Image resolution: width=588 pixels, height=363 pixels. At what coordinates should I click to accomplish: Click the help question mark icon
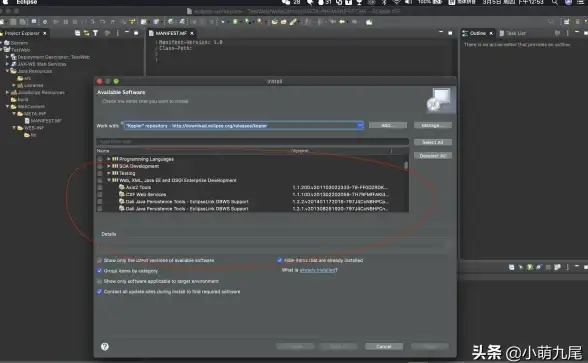tap(105, 346)
